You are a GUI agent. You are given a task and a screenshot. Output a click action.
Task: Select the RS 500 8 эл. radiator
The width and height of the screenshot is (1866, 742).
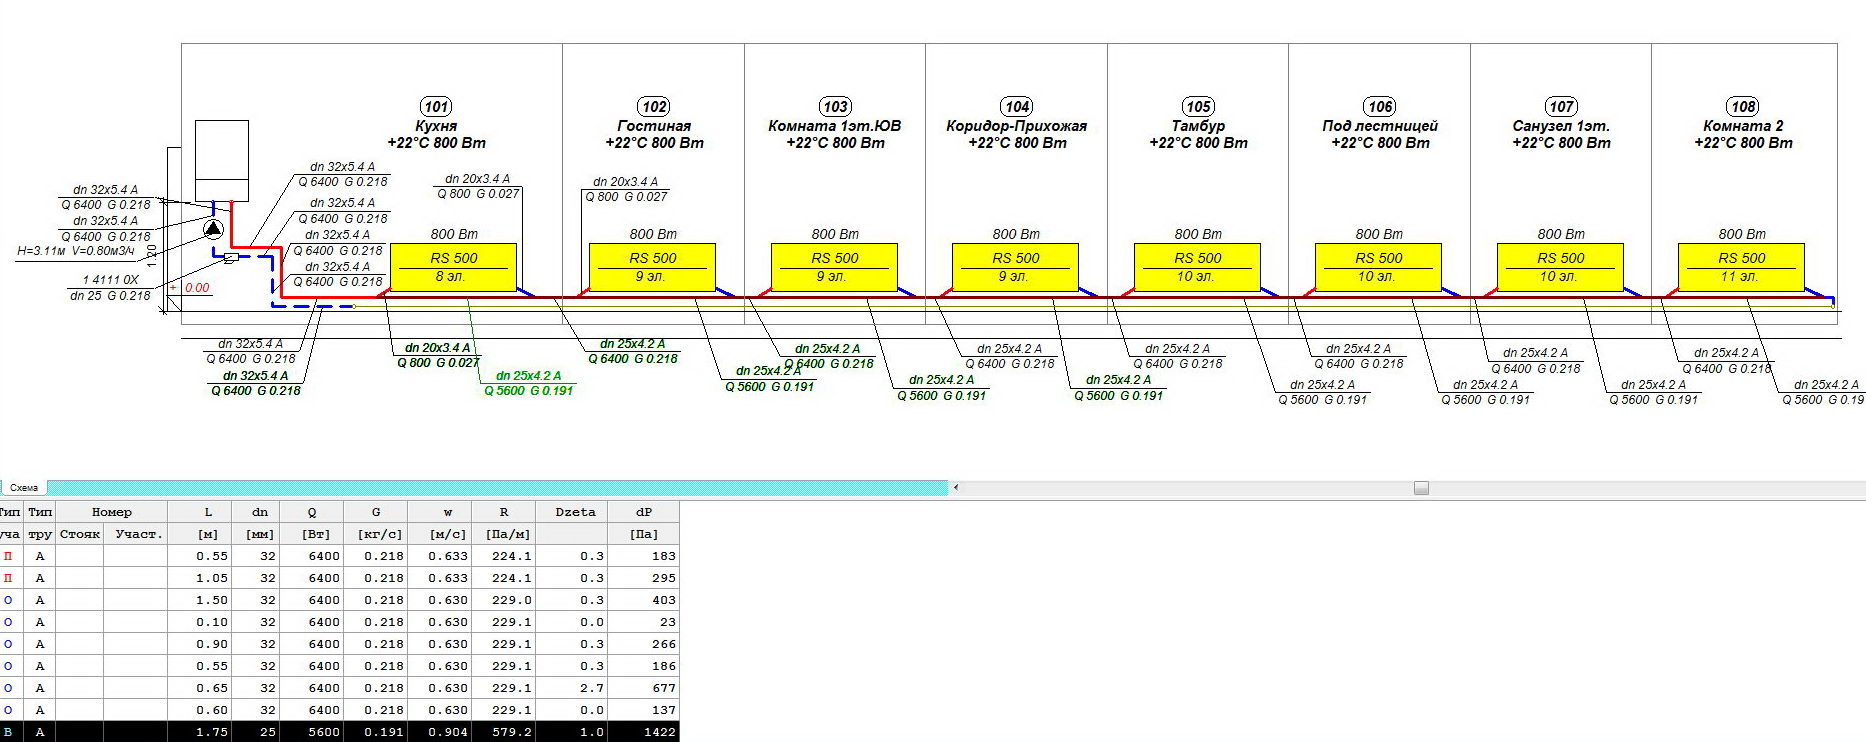[454, 267]
